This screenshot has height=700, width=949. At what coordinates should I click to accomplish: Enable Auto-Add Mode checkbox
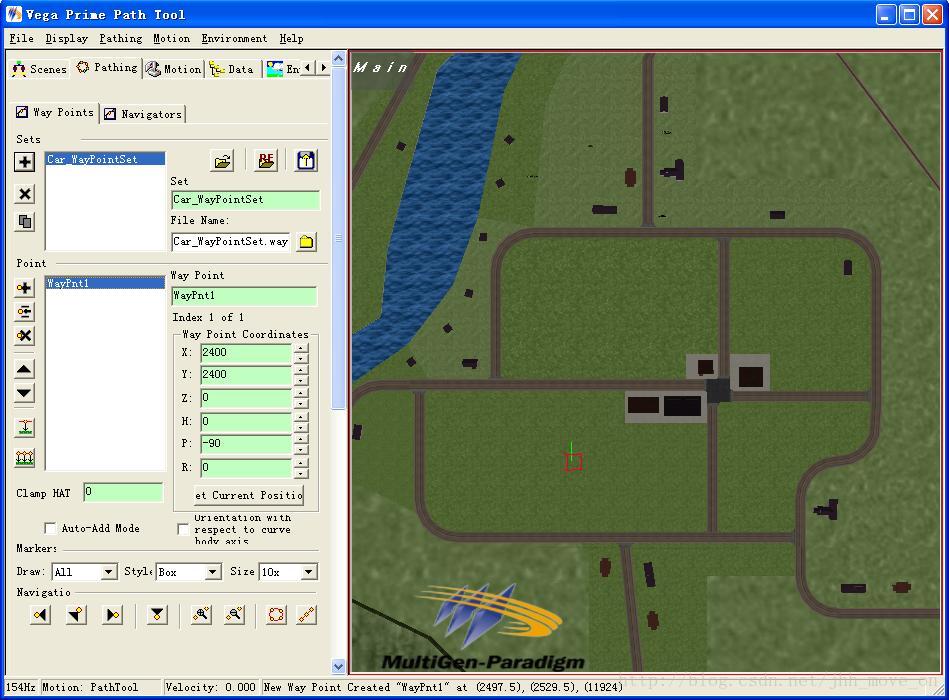coord(50,528)
